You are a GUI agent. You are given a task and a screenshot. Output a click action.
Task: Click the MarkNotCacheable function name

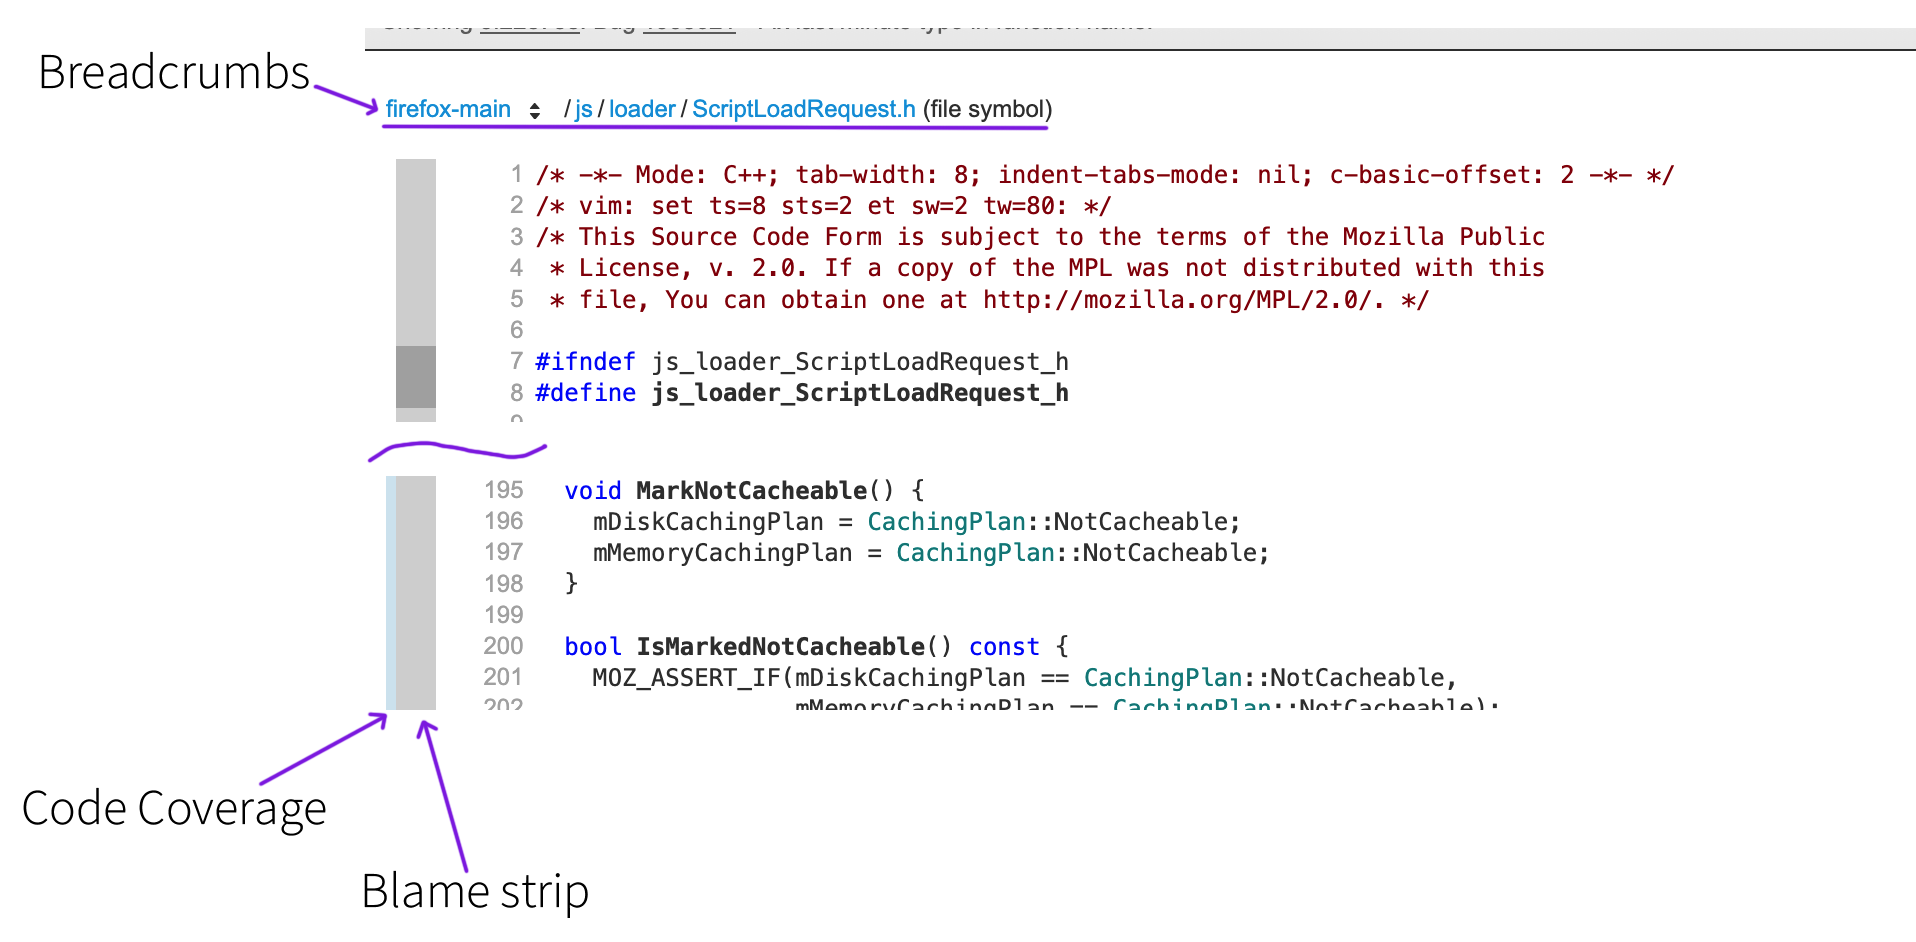pos(751,491)
